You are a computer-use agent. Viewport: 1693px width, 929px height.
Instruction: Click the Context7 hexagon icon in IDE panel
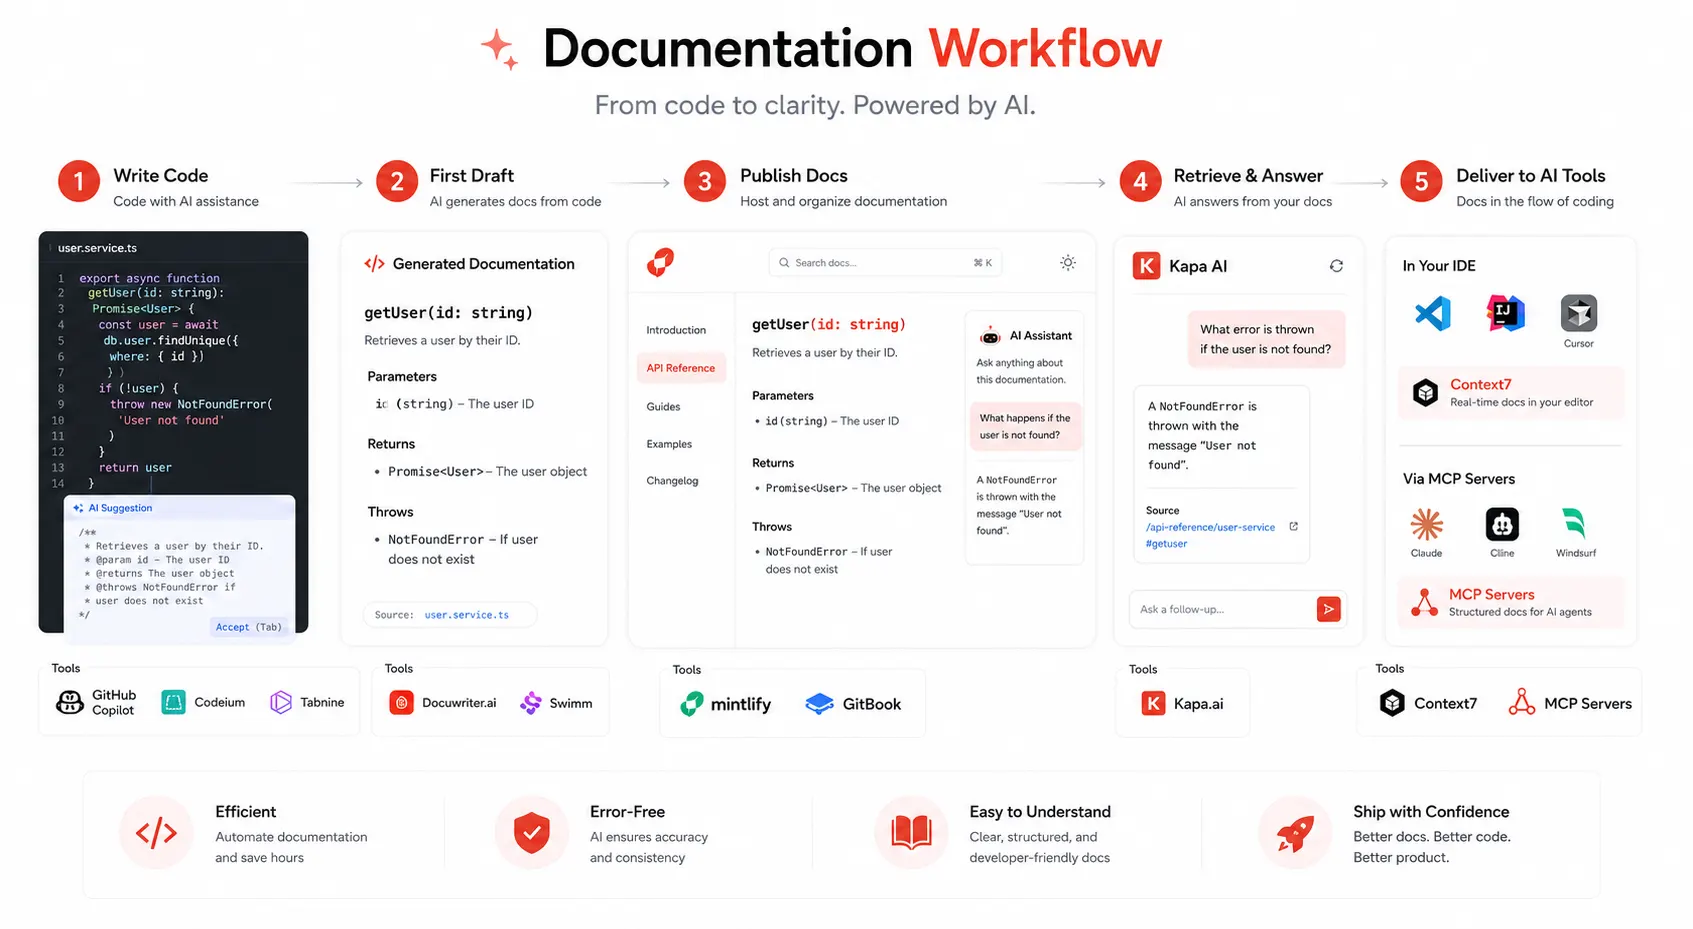click(1425, 392)
